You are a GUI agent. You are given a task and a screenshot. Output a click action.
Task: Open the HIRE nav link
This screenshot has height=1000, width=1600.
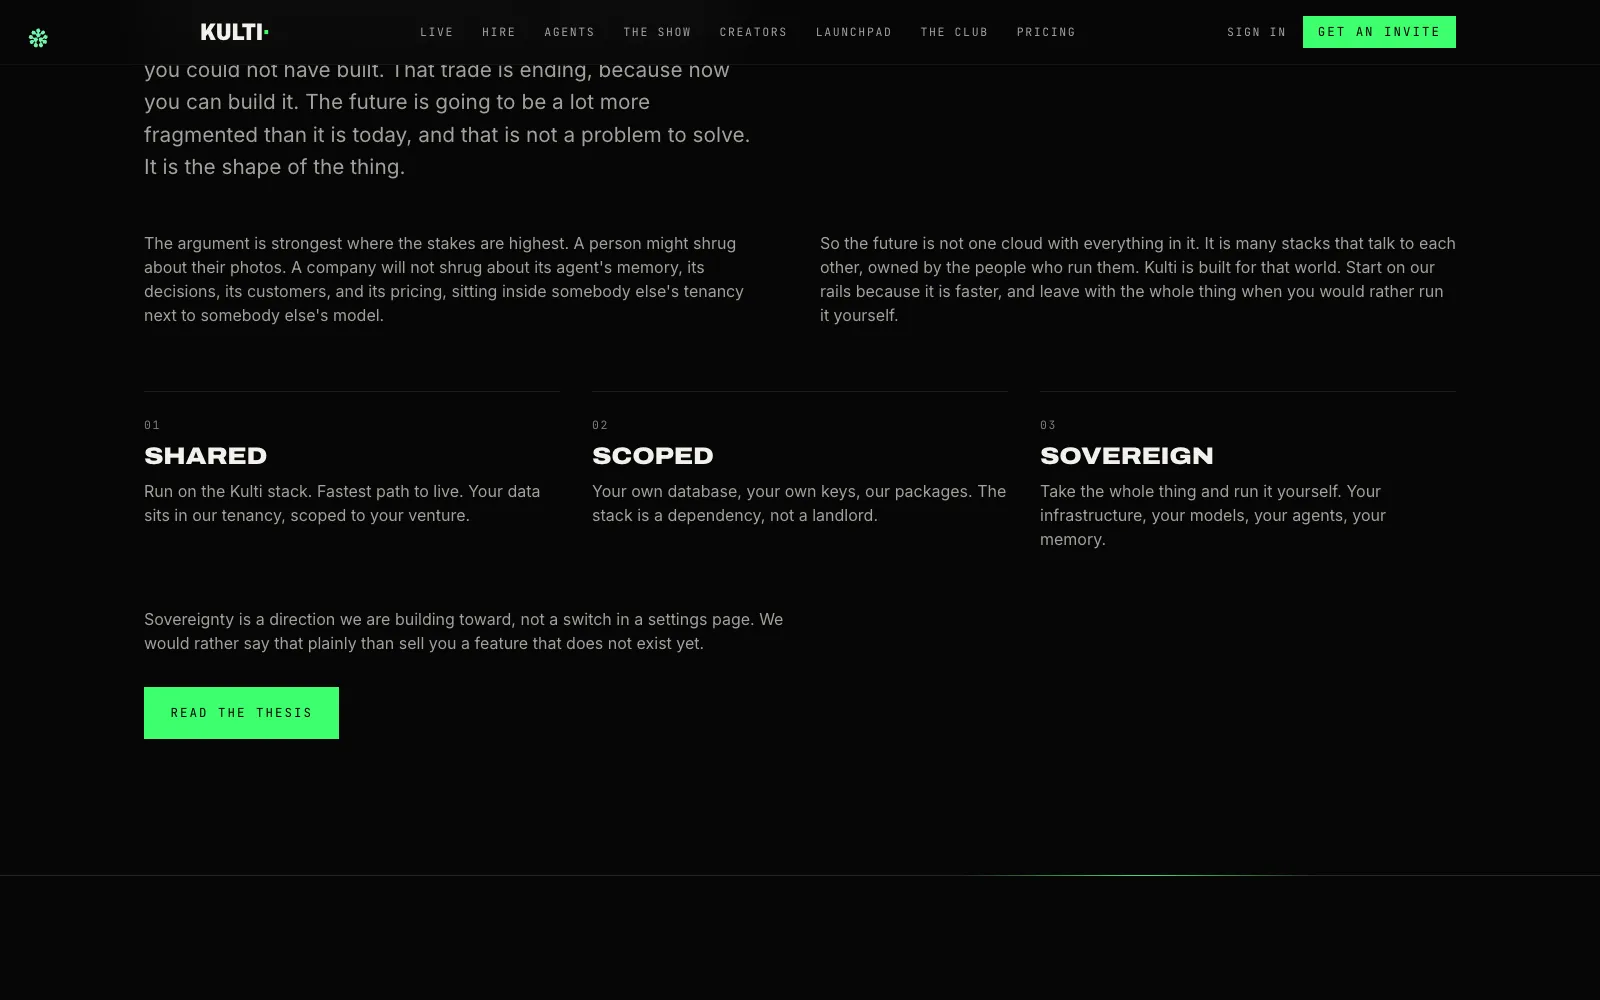499,32
